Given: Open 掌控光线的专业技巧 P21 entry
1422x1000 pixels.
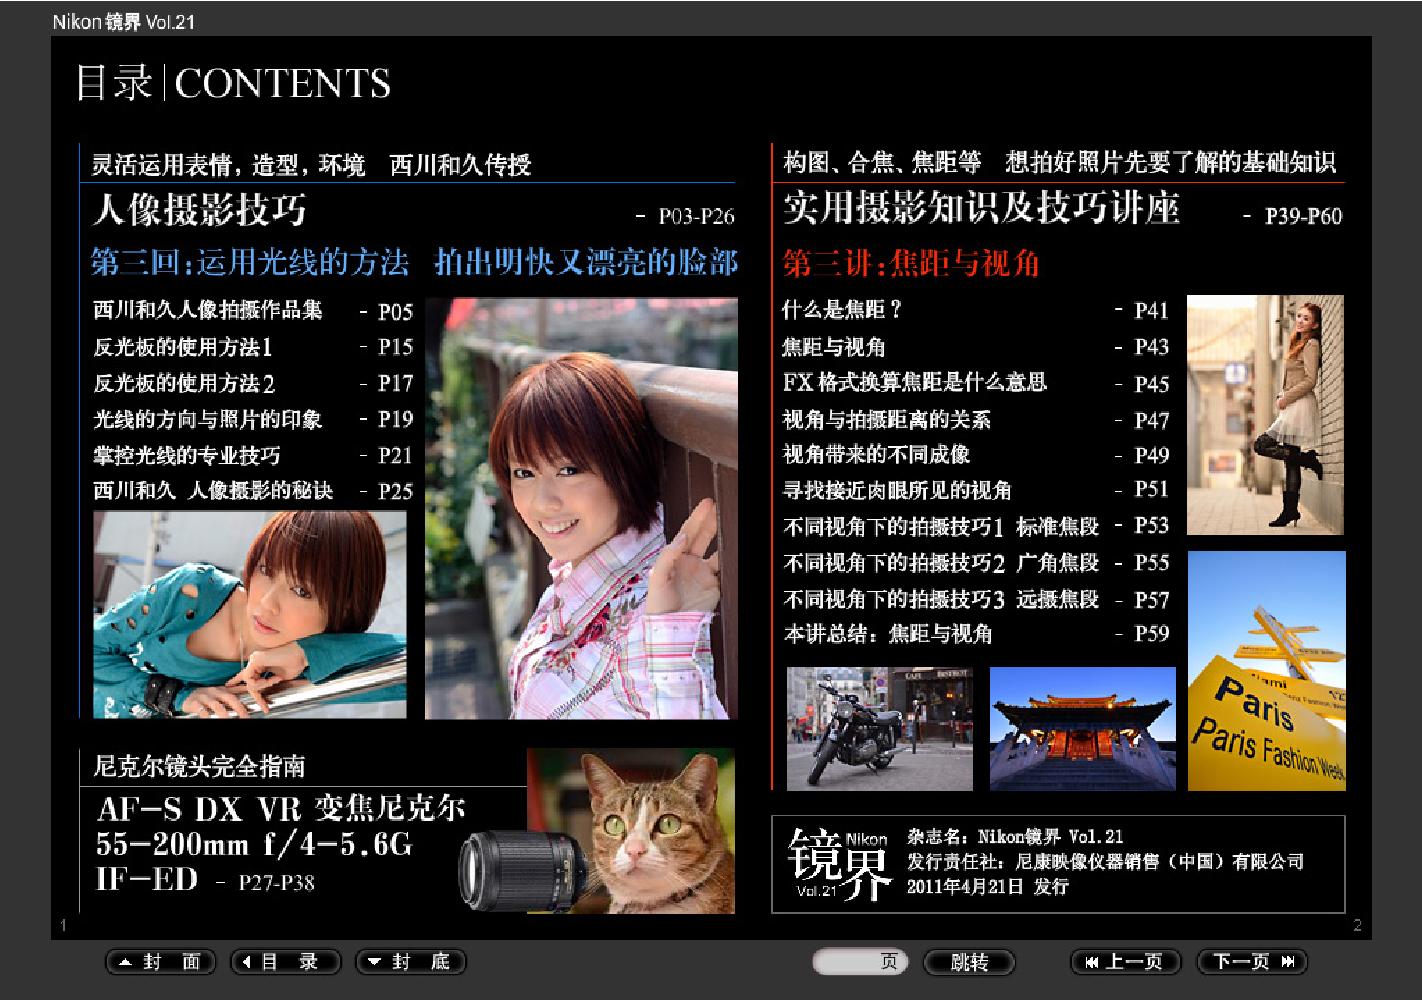Looking at the screenshot, I should tap(252, 455).
